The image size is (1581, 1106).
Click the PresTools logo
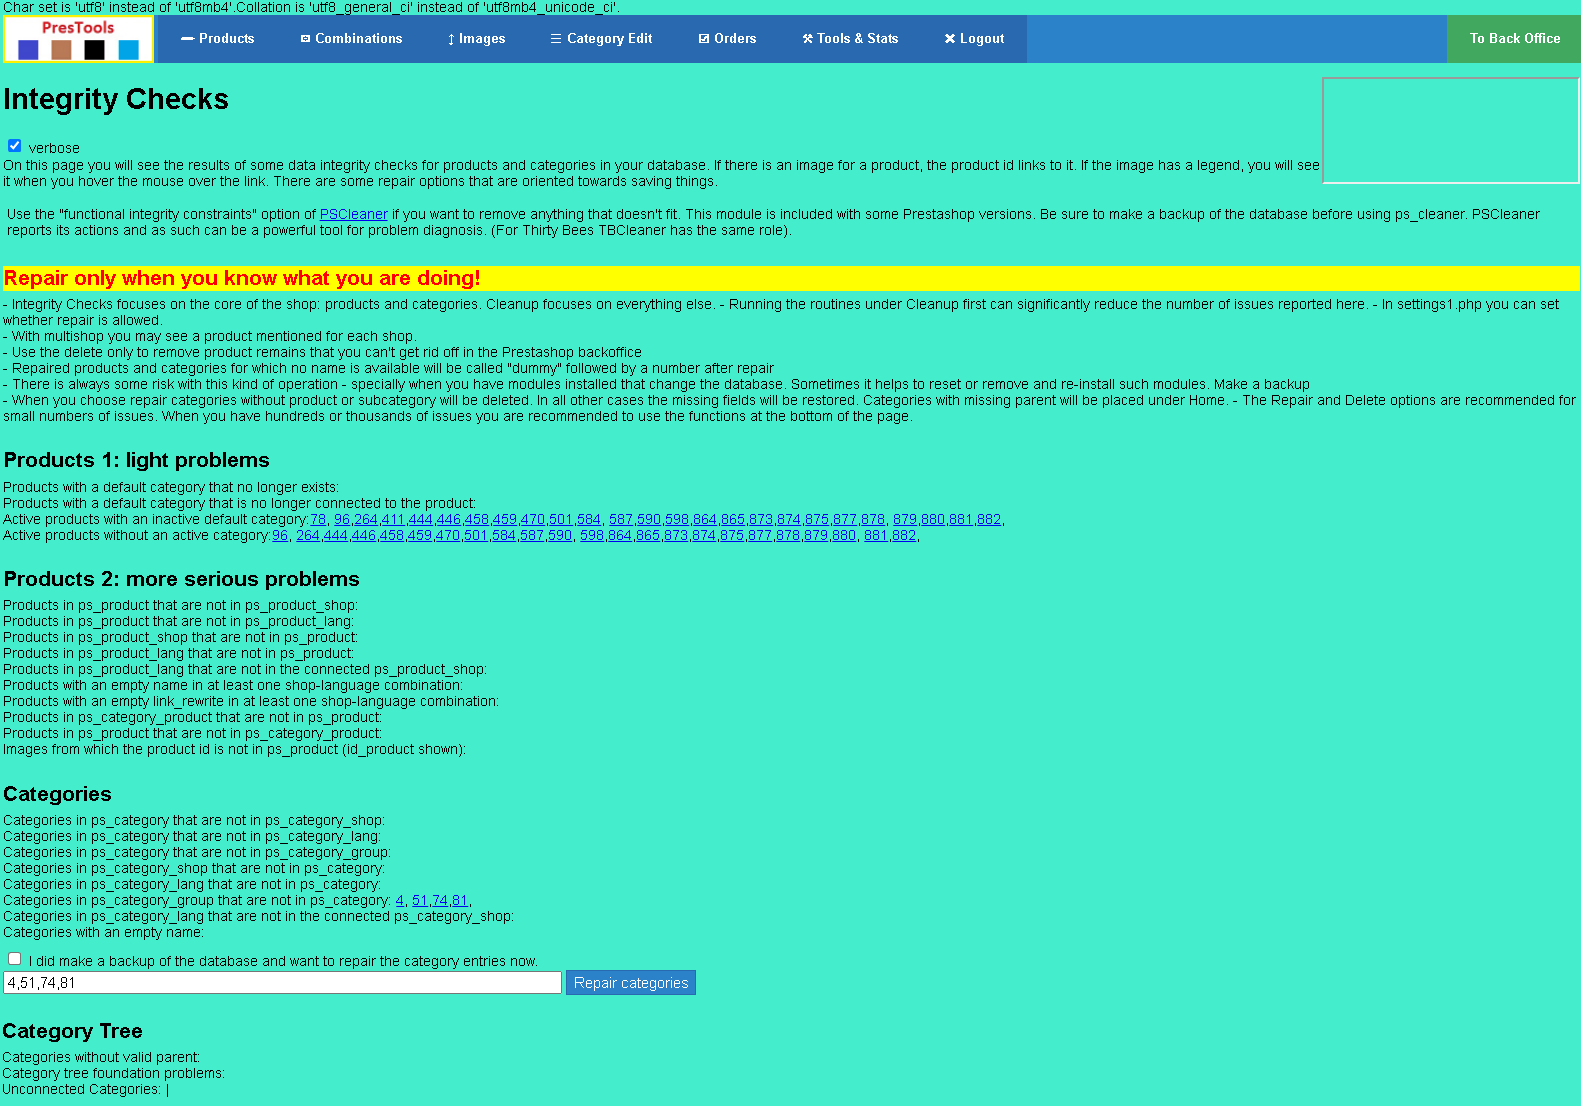[x=78, y=39]
